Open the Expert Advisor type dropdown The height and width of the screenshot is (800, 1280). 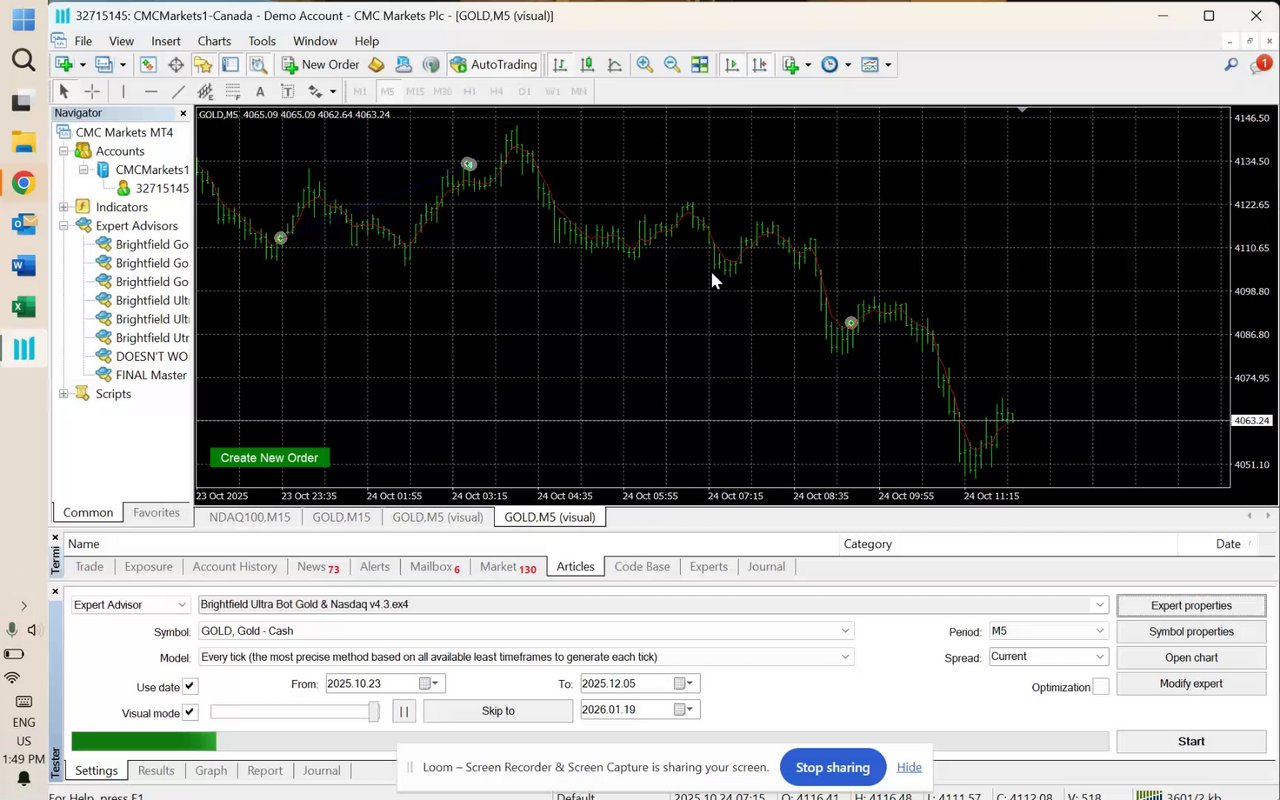130,605
